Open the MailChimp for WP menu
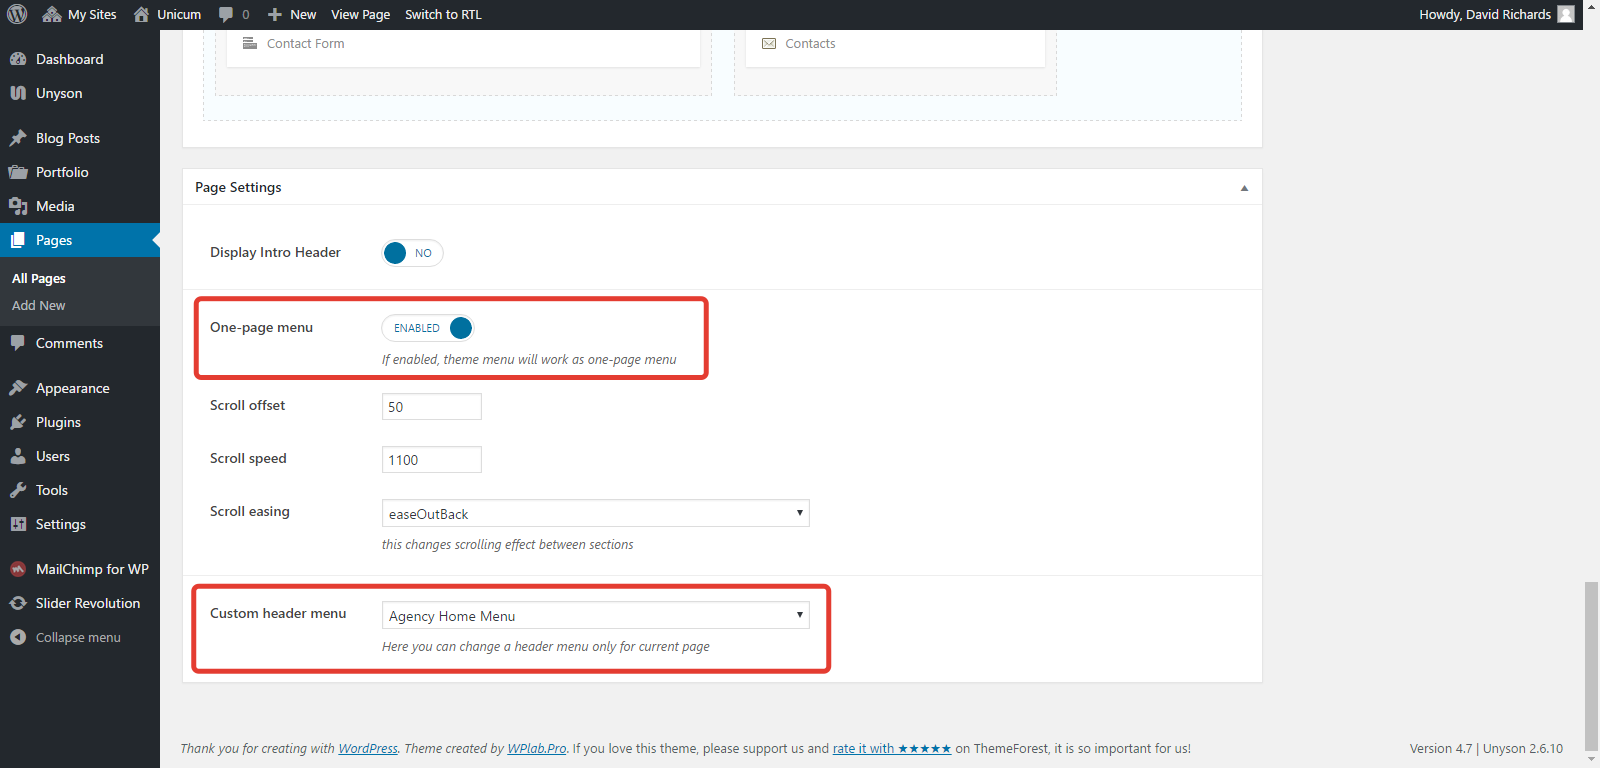Image resolution: width=1600 pixels, height=768 pixels. tap(80, 569)
